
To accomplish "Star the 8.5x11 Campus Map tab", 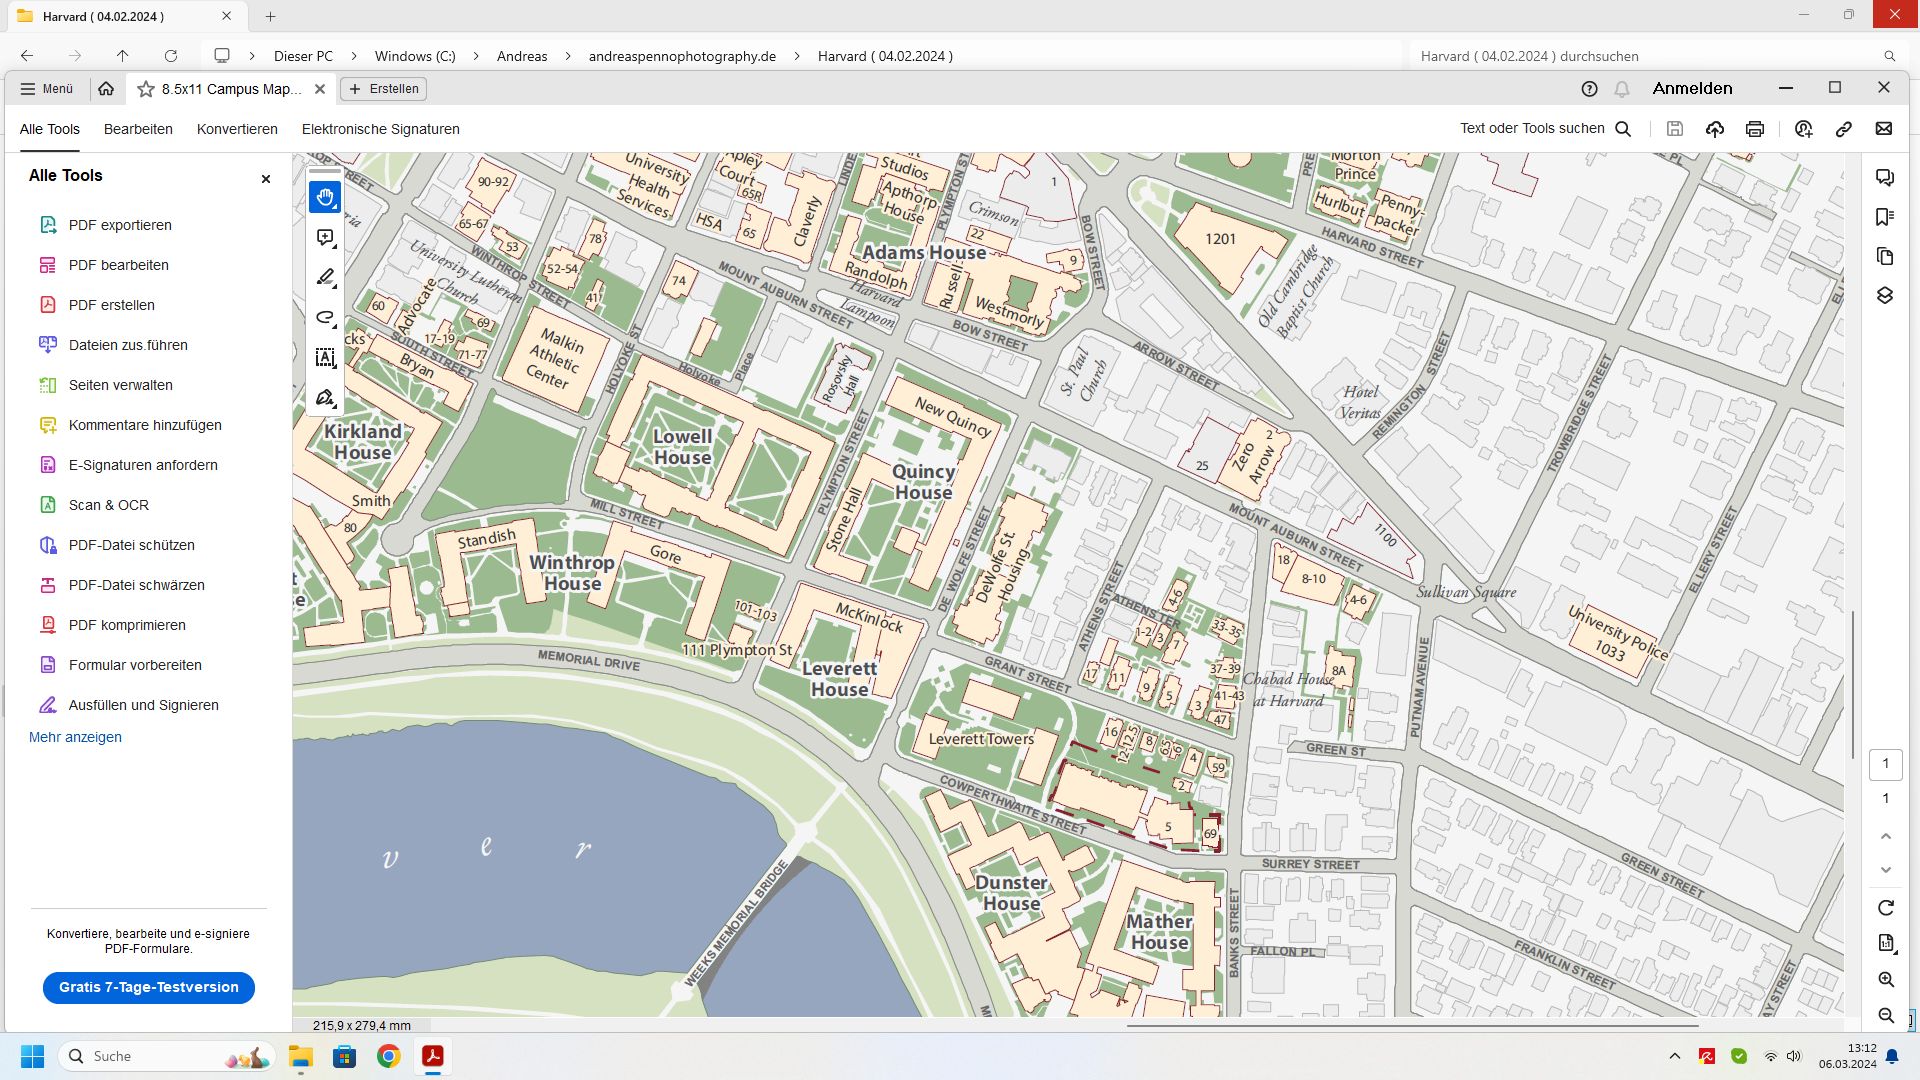I will 146,89.
